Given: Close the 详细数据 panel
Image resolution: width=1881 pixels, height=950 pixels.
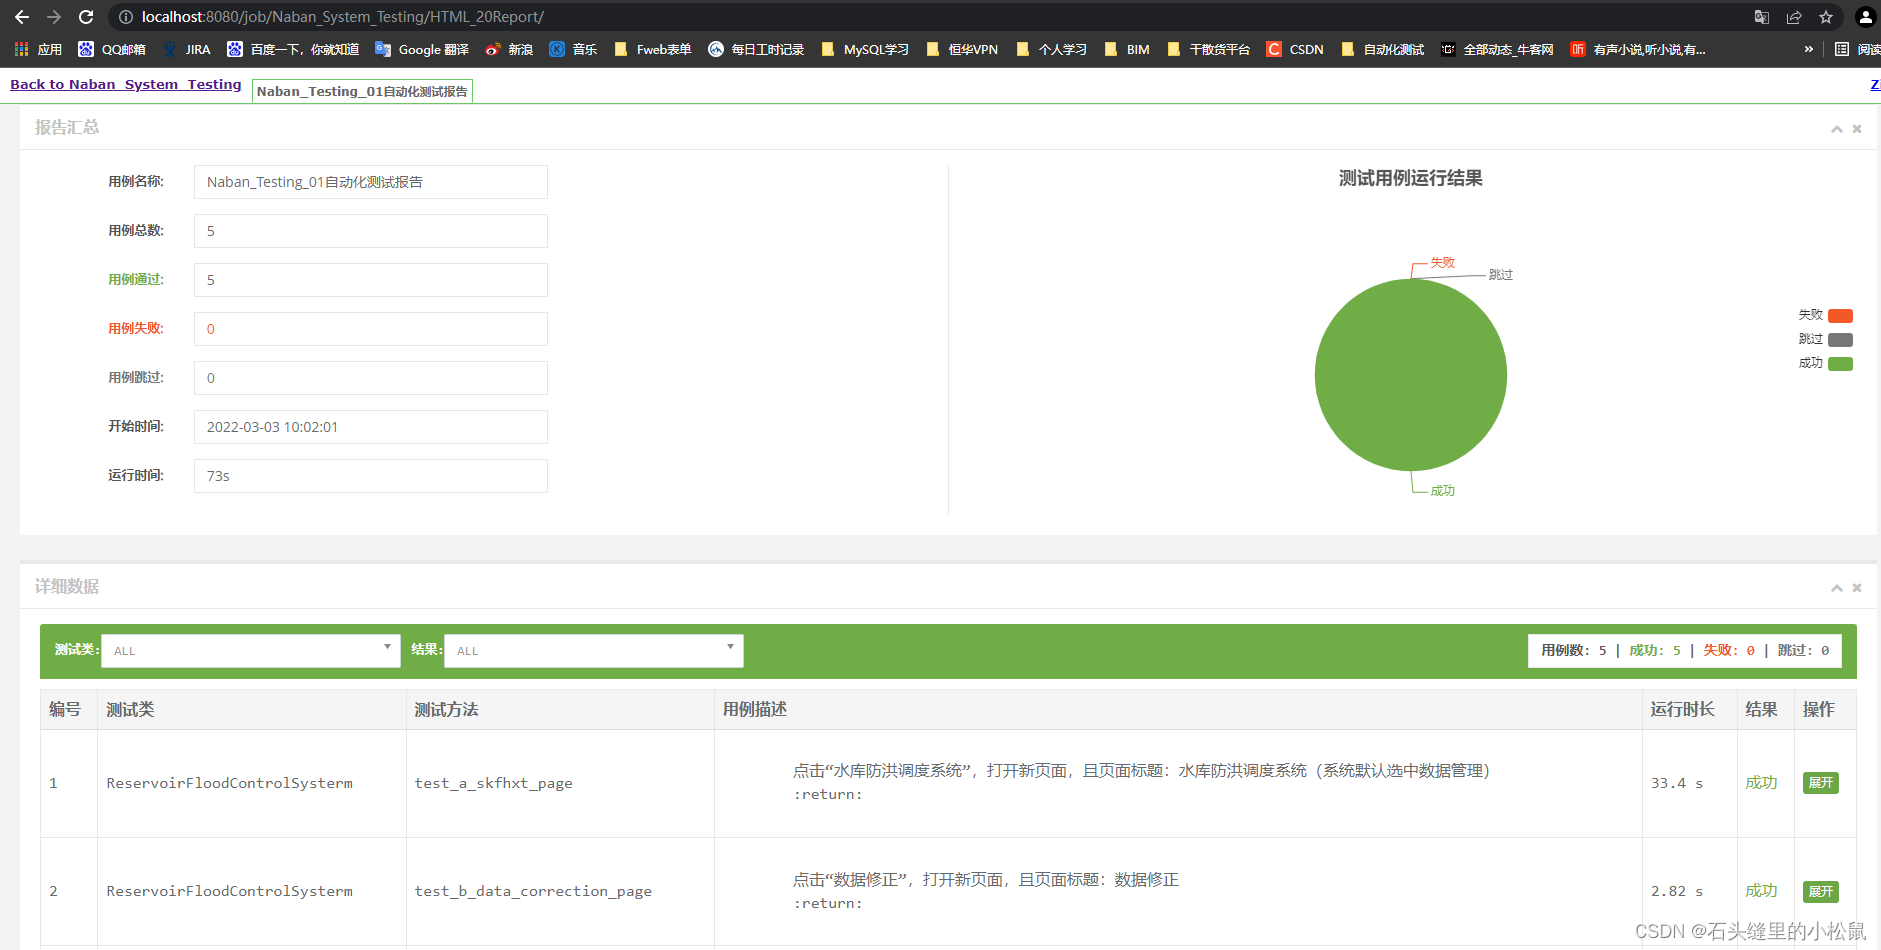Looking at the screenshot, I should click(1857, 588).
